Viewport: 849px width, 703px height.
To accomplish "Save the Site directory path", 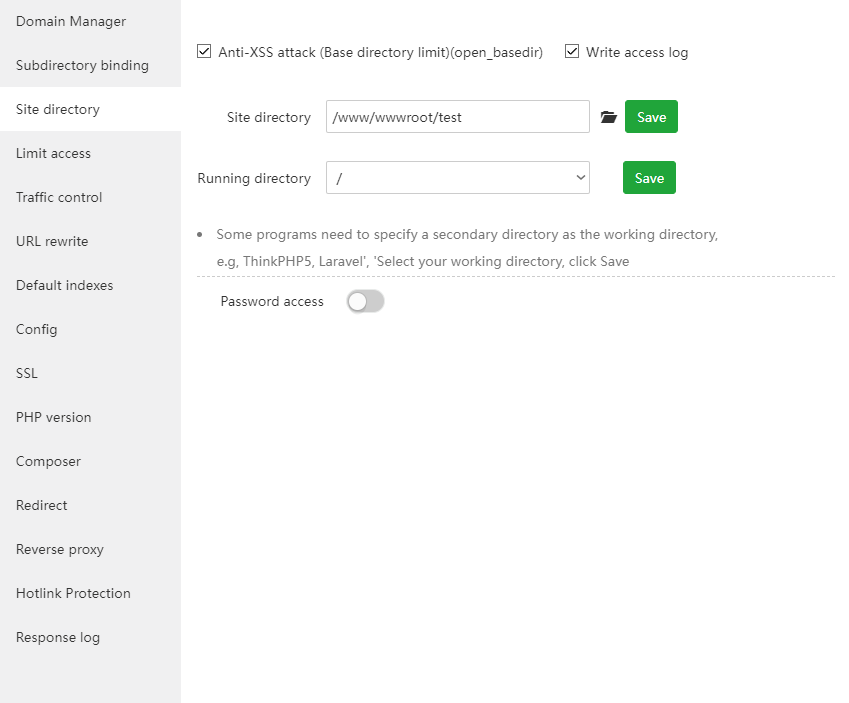I will coord(651,117).
